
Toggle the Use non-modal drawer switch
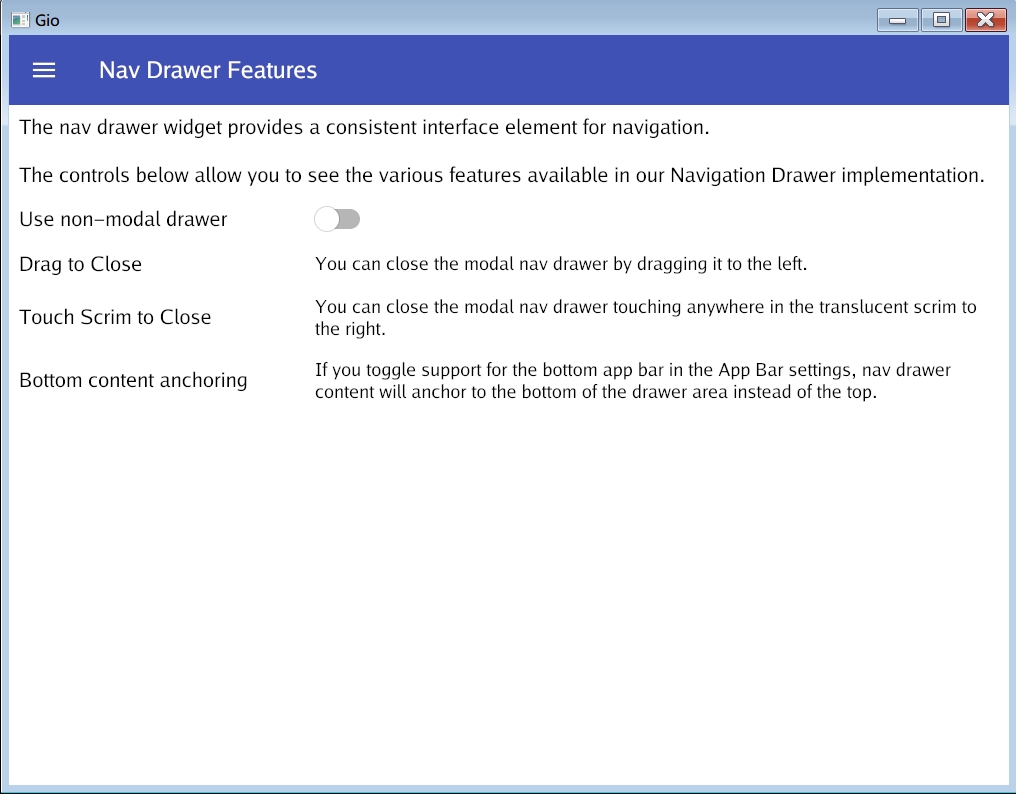click(337, 219)
